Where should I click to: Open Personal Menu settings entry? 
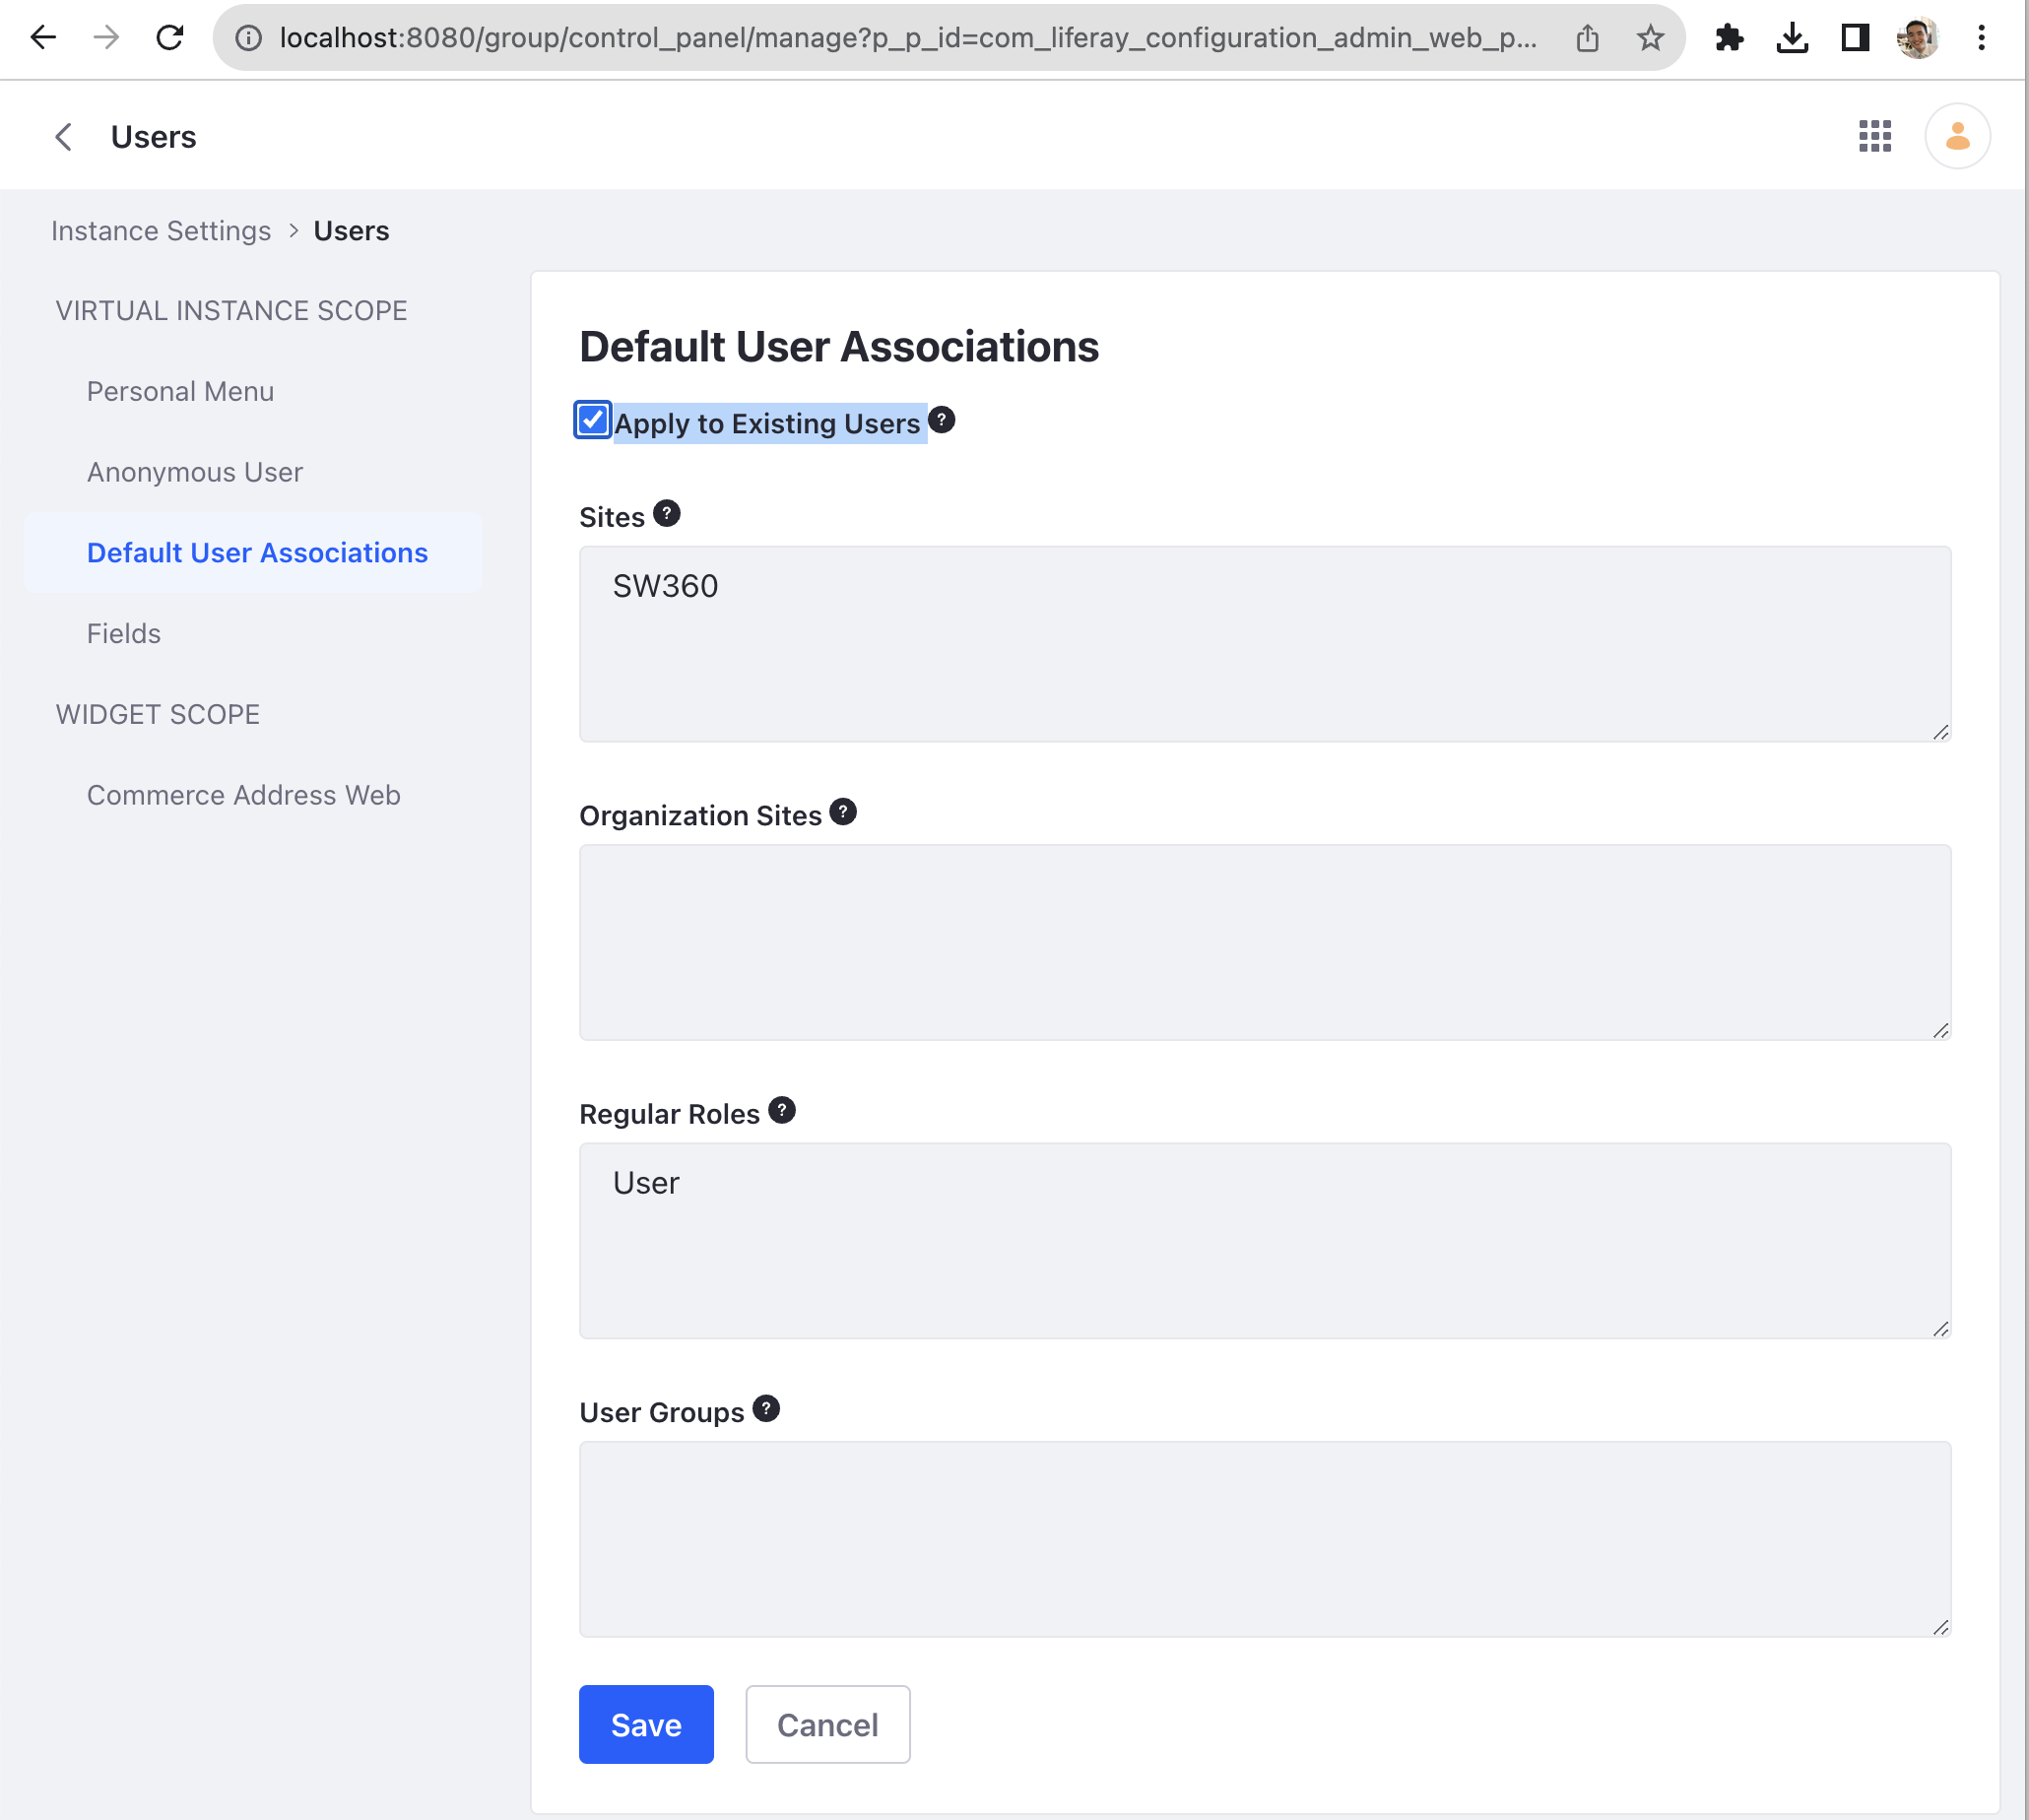[180, 391]
